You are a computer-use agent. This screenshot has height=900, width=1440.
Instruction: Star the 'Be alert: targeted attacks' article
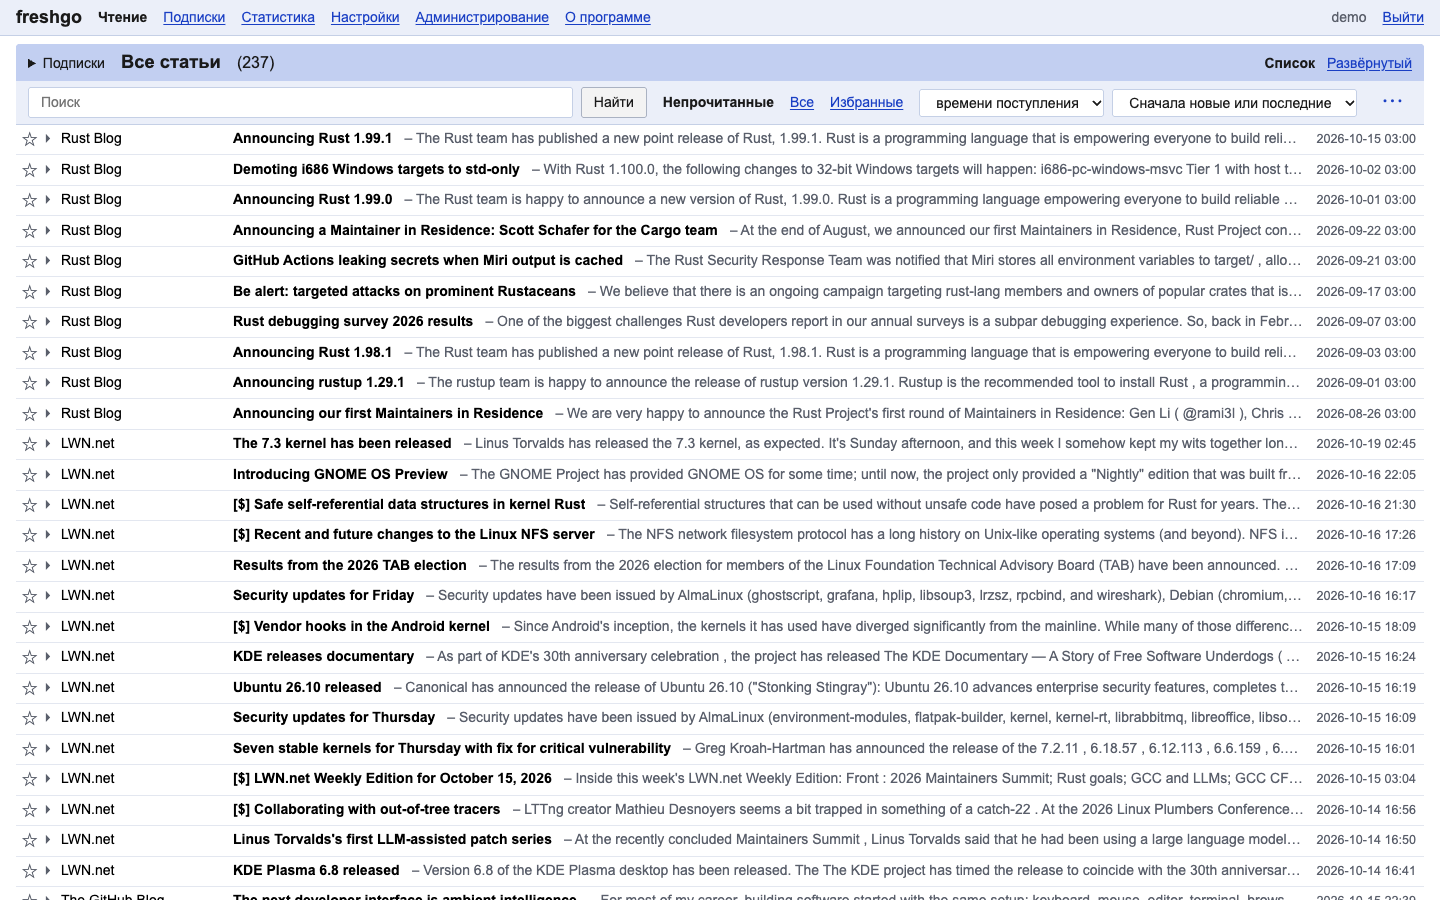[30, 292]
